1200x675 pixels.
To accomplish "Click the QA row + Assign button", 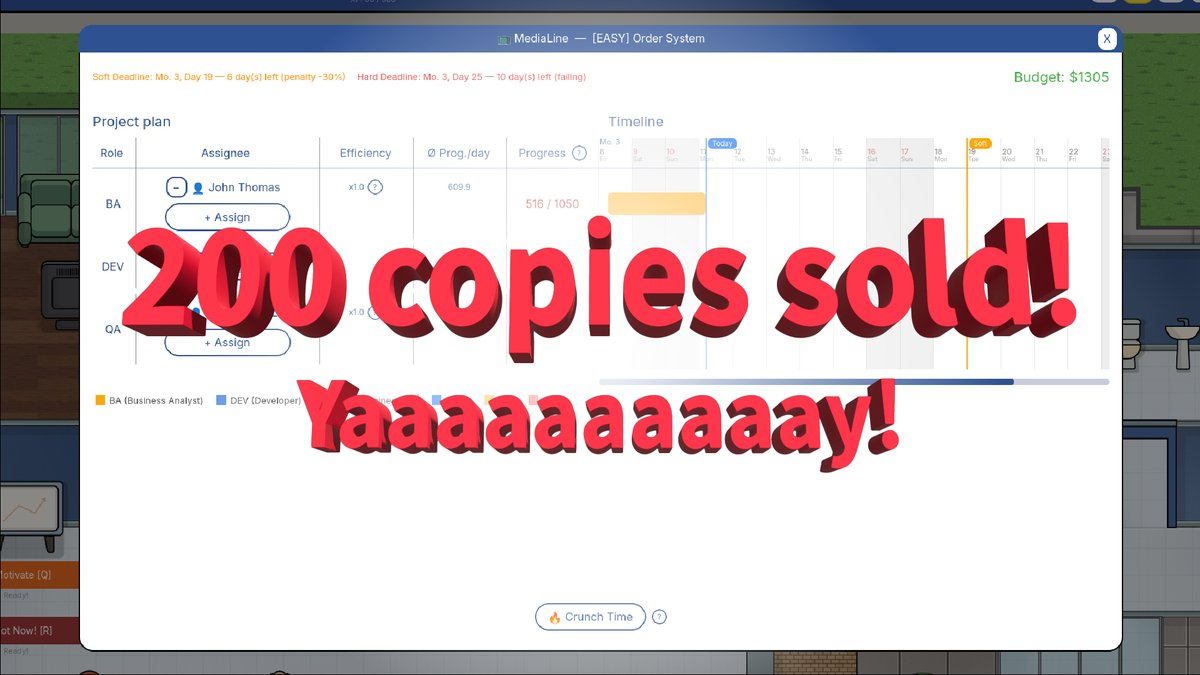I will tap(227, 342).
